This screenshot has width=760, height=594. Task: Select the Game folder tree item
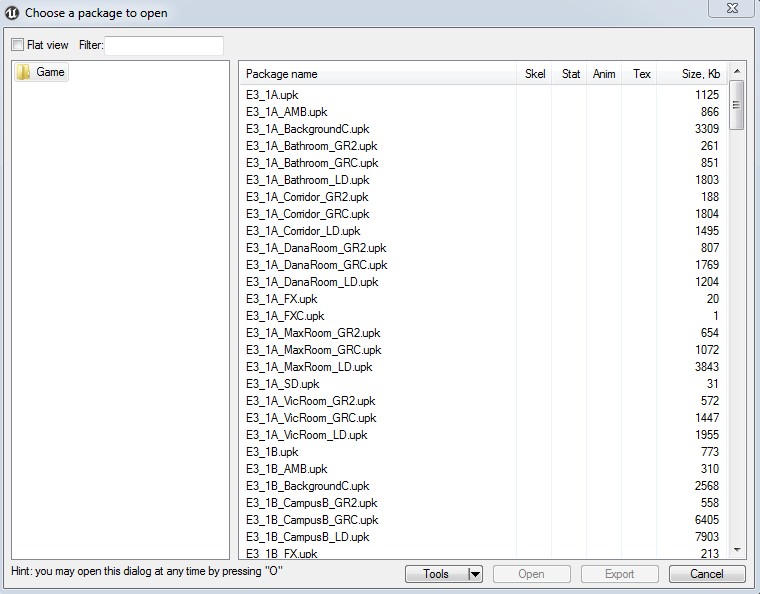tap(42, 72)
